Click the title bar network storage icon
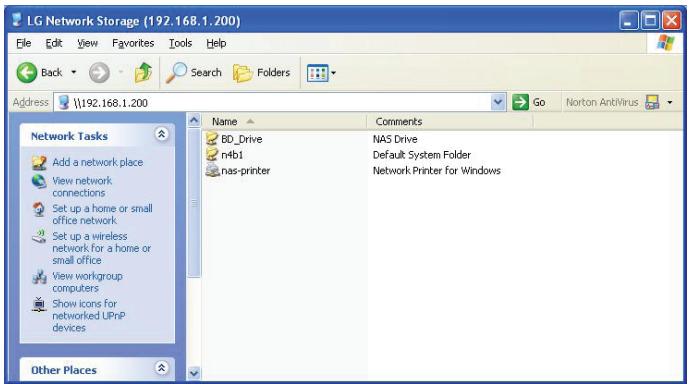The height and width of the screenshot is (384, 690). click(17, 20)
